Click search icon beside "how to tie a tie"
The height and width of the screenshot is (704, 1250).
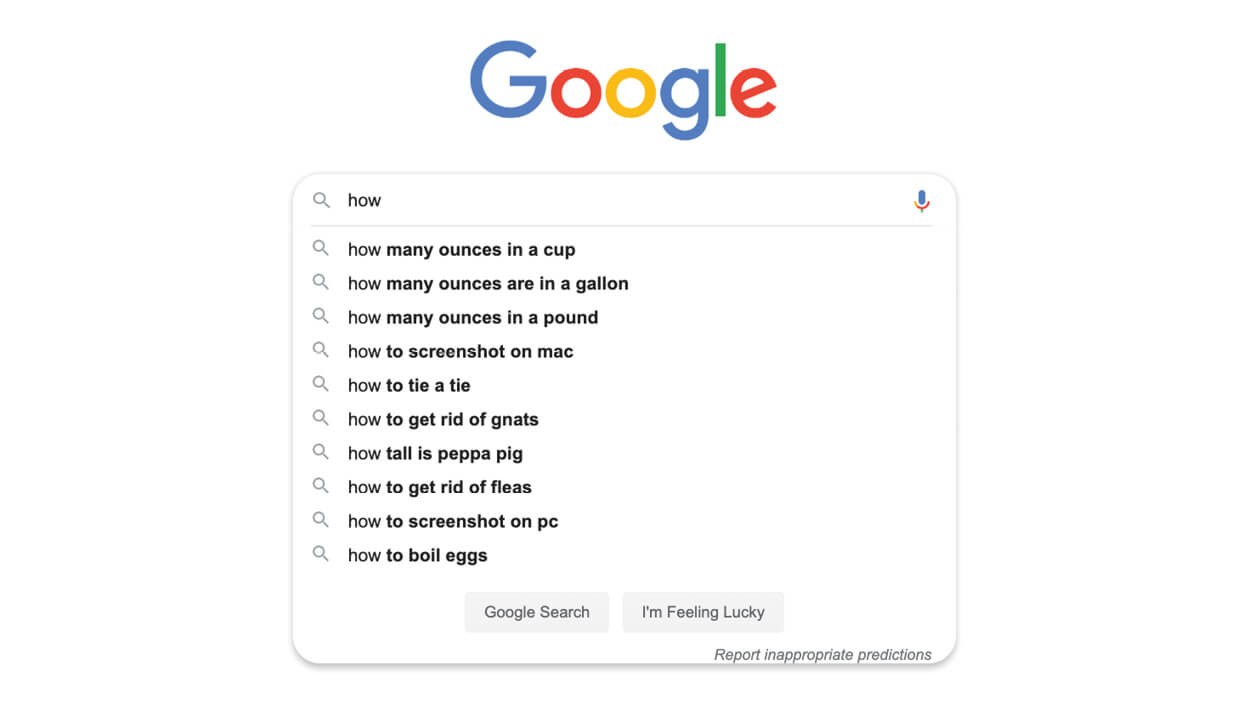coord(320,384)
